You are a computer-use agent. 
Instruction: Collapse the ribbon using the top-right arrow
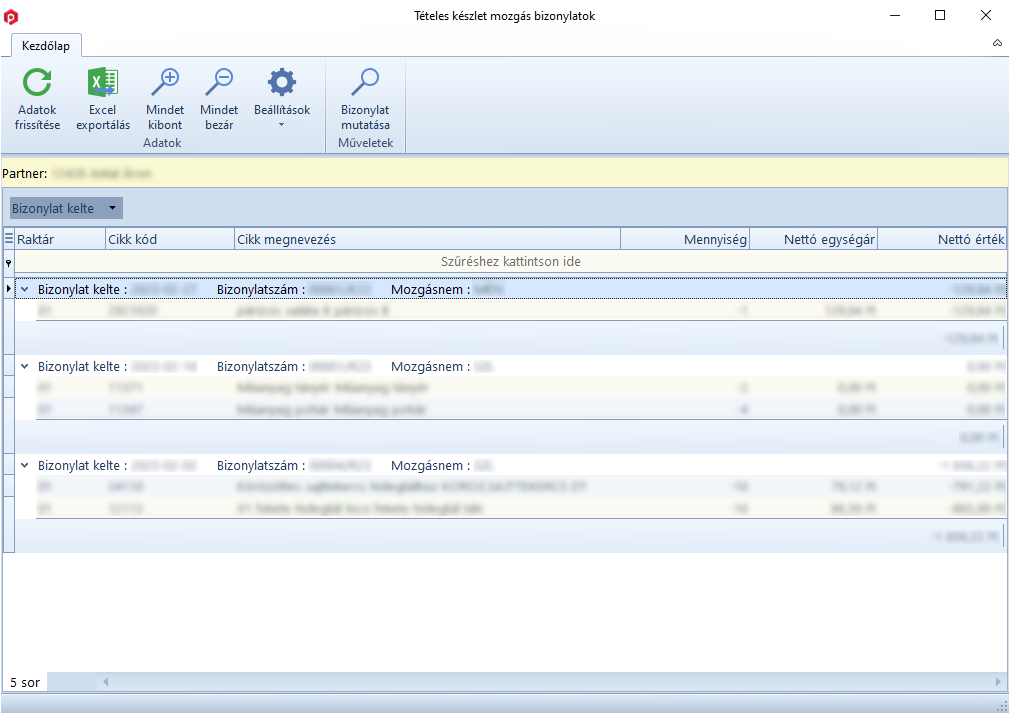(x=997, y=43)
